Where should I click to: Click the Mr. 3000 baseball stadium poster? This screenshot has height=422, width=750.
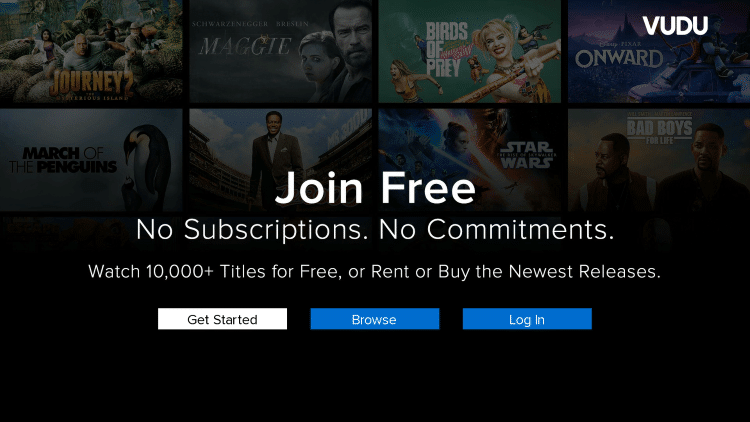(280, 160)
